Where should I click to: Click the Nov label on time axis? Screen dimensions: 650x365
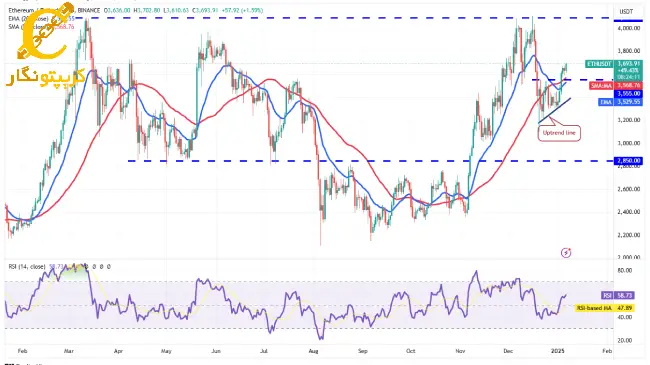pos(460,351)
